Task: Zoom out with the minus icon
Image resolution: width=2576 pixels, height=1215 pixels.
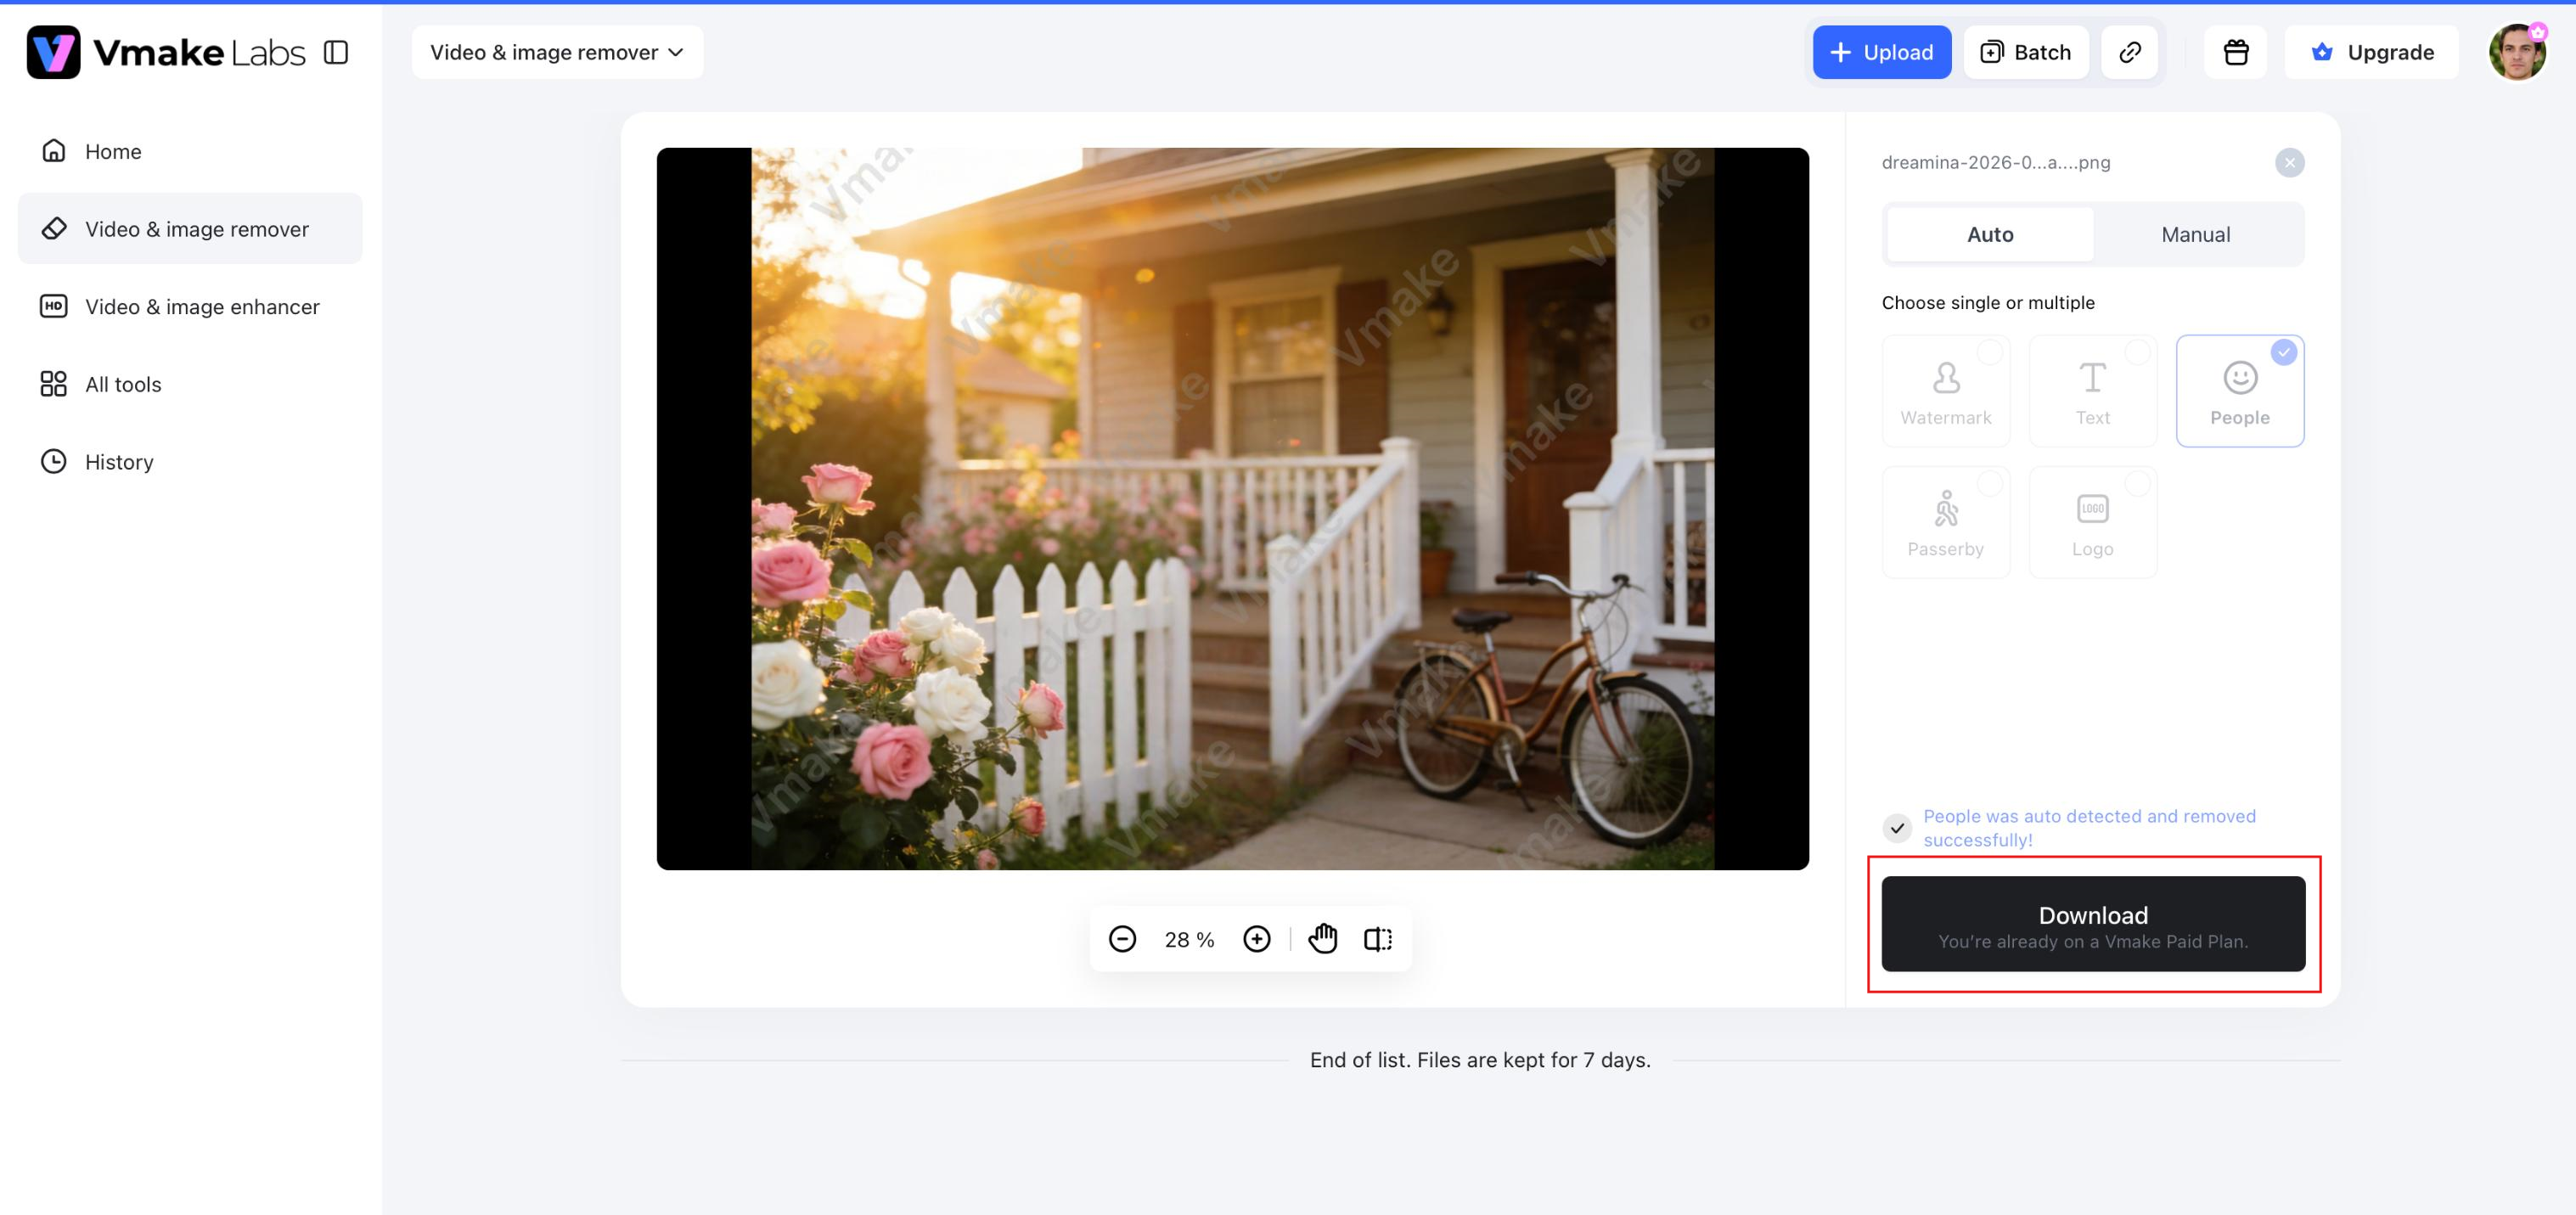Action: (x=1122, y=939)
